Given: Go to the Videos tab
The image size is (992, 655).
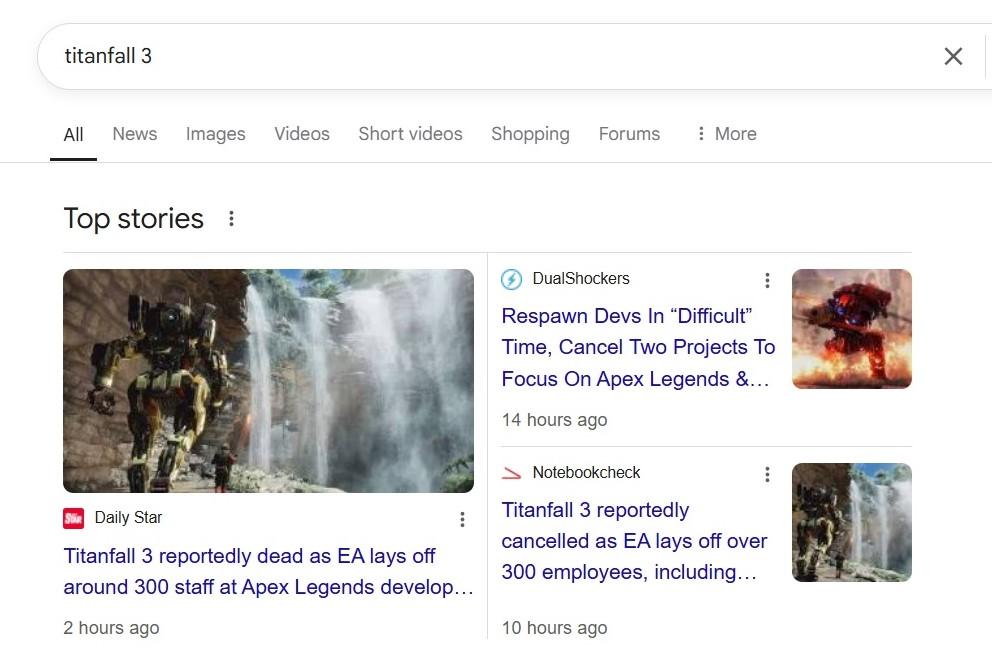Looking at the screenshot, I should coord(302,134).
